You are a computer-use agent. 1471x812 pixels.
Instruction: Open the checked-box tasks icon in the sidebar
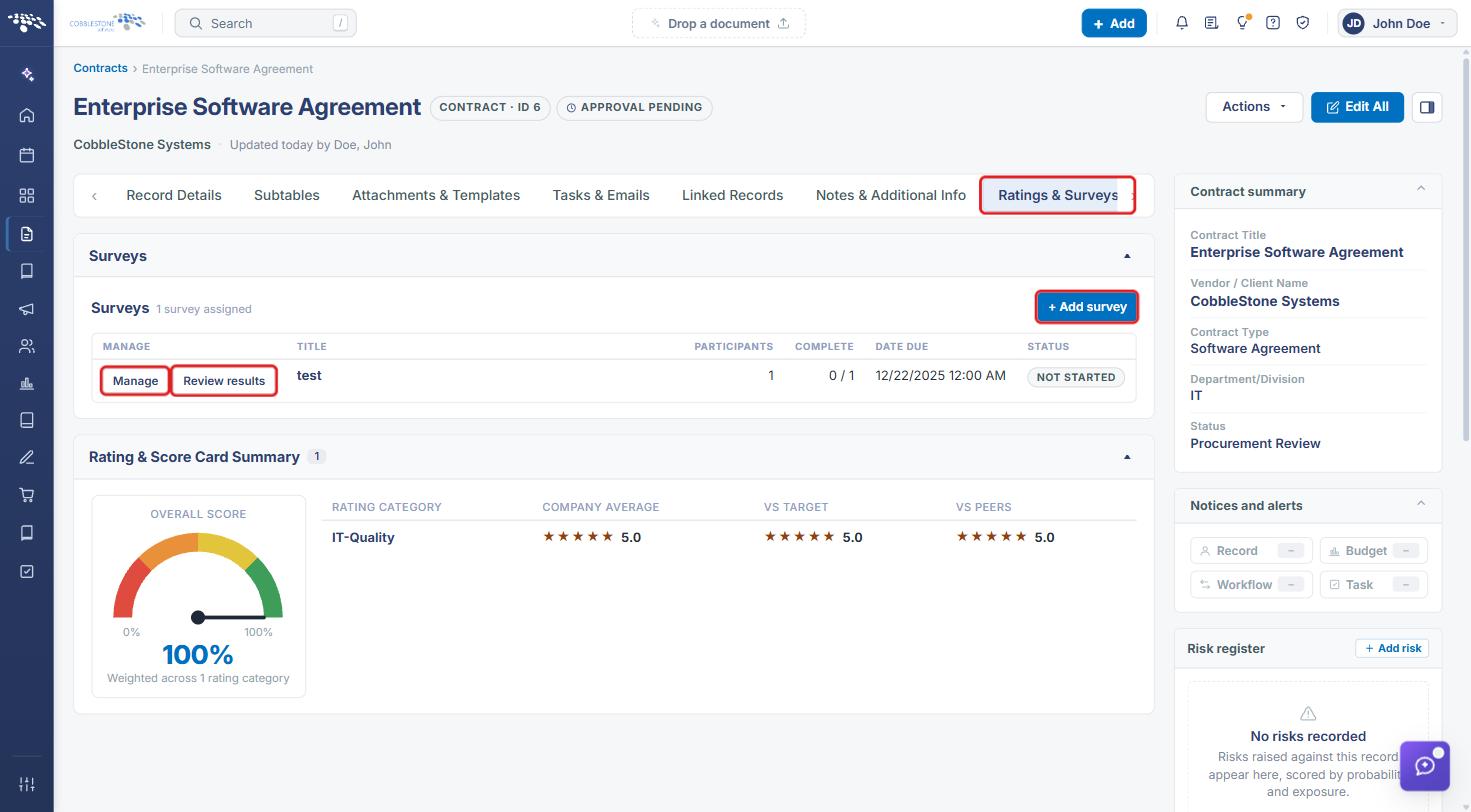pyautogui.click(x=27, y=571)
